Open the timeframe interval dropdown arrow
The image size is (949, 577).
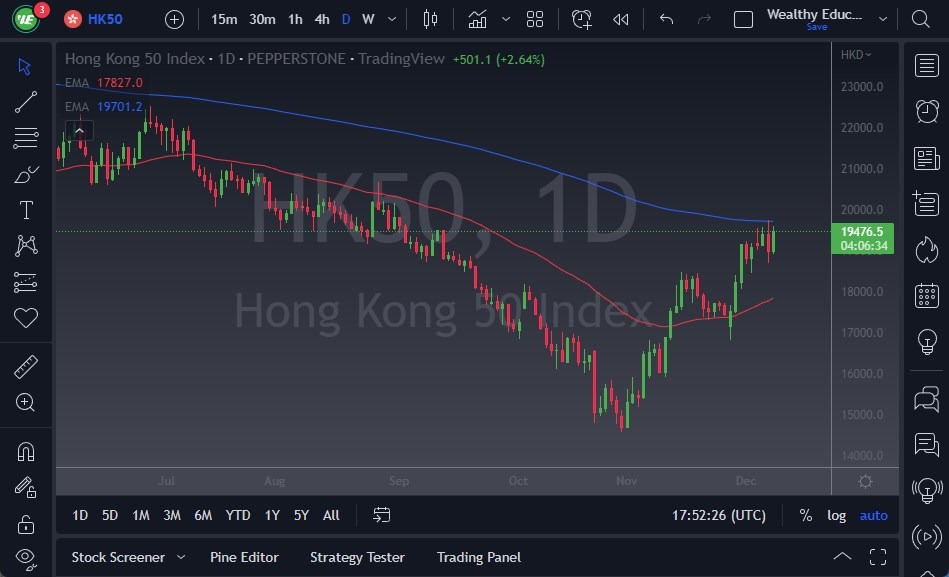pos(392,18)
